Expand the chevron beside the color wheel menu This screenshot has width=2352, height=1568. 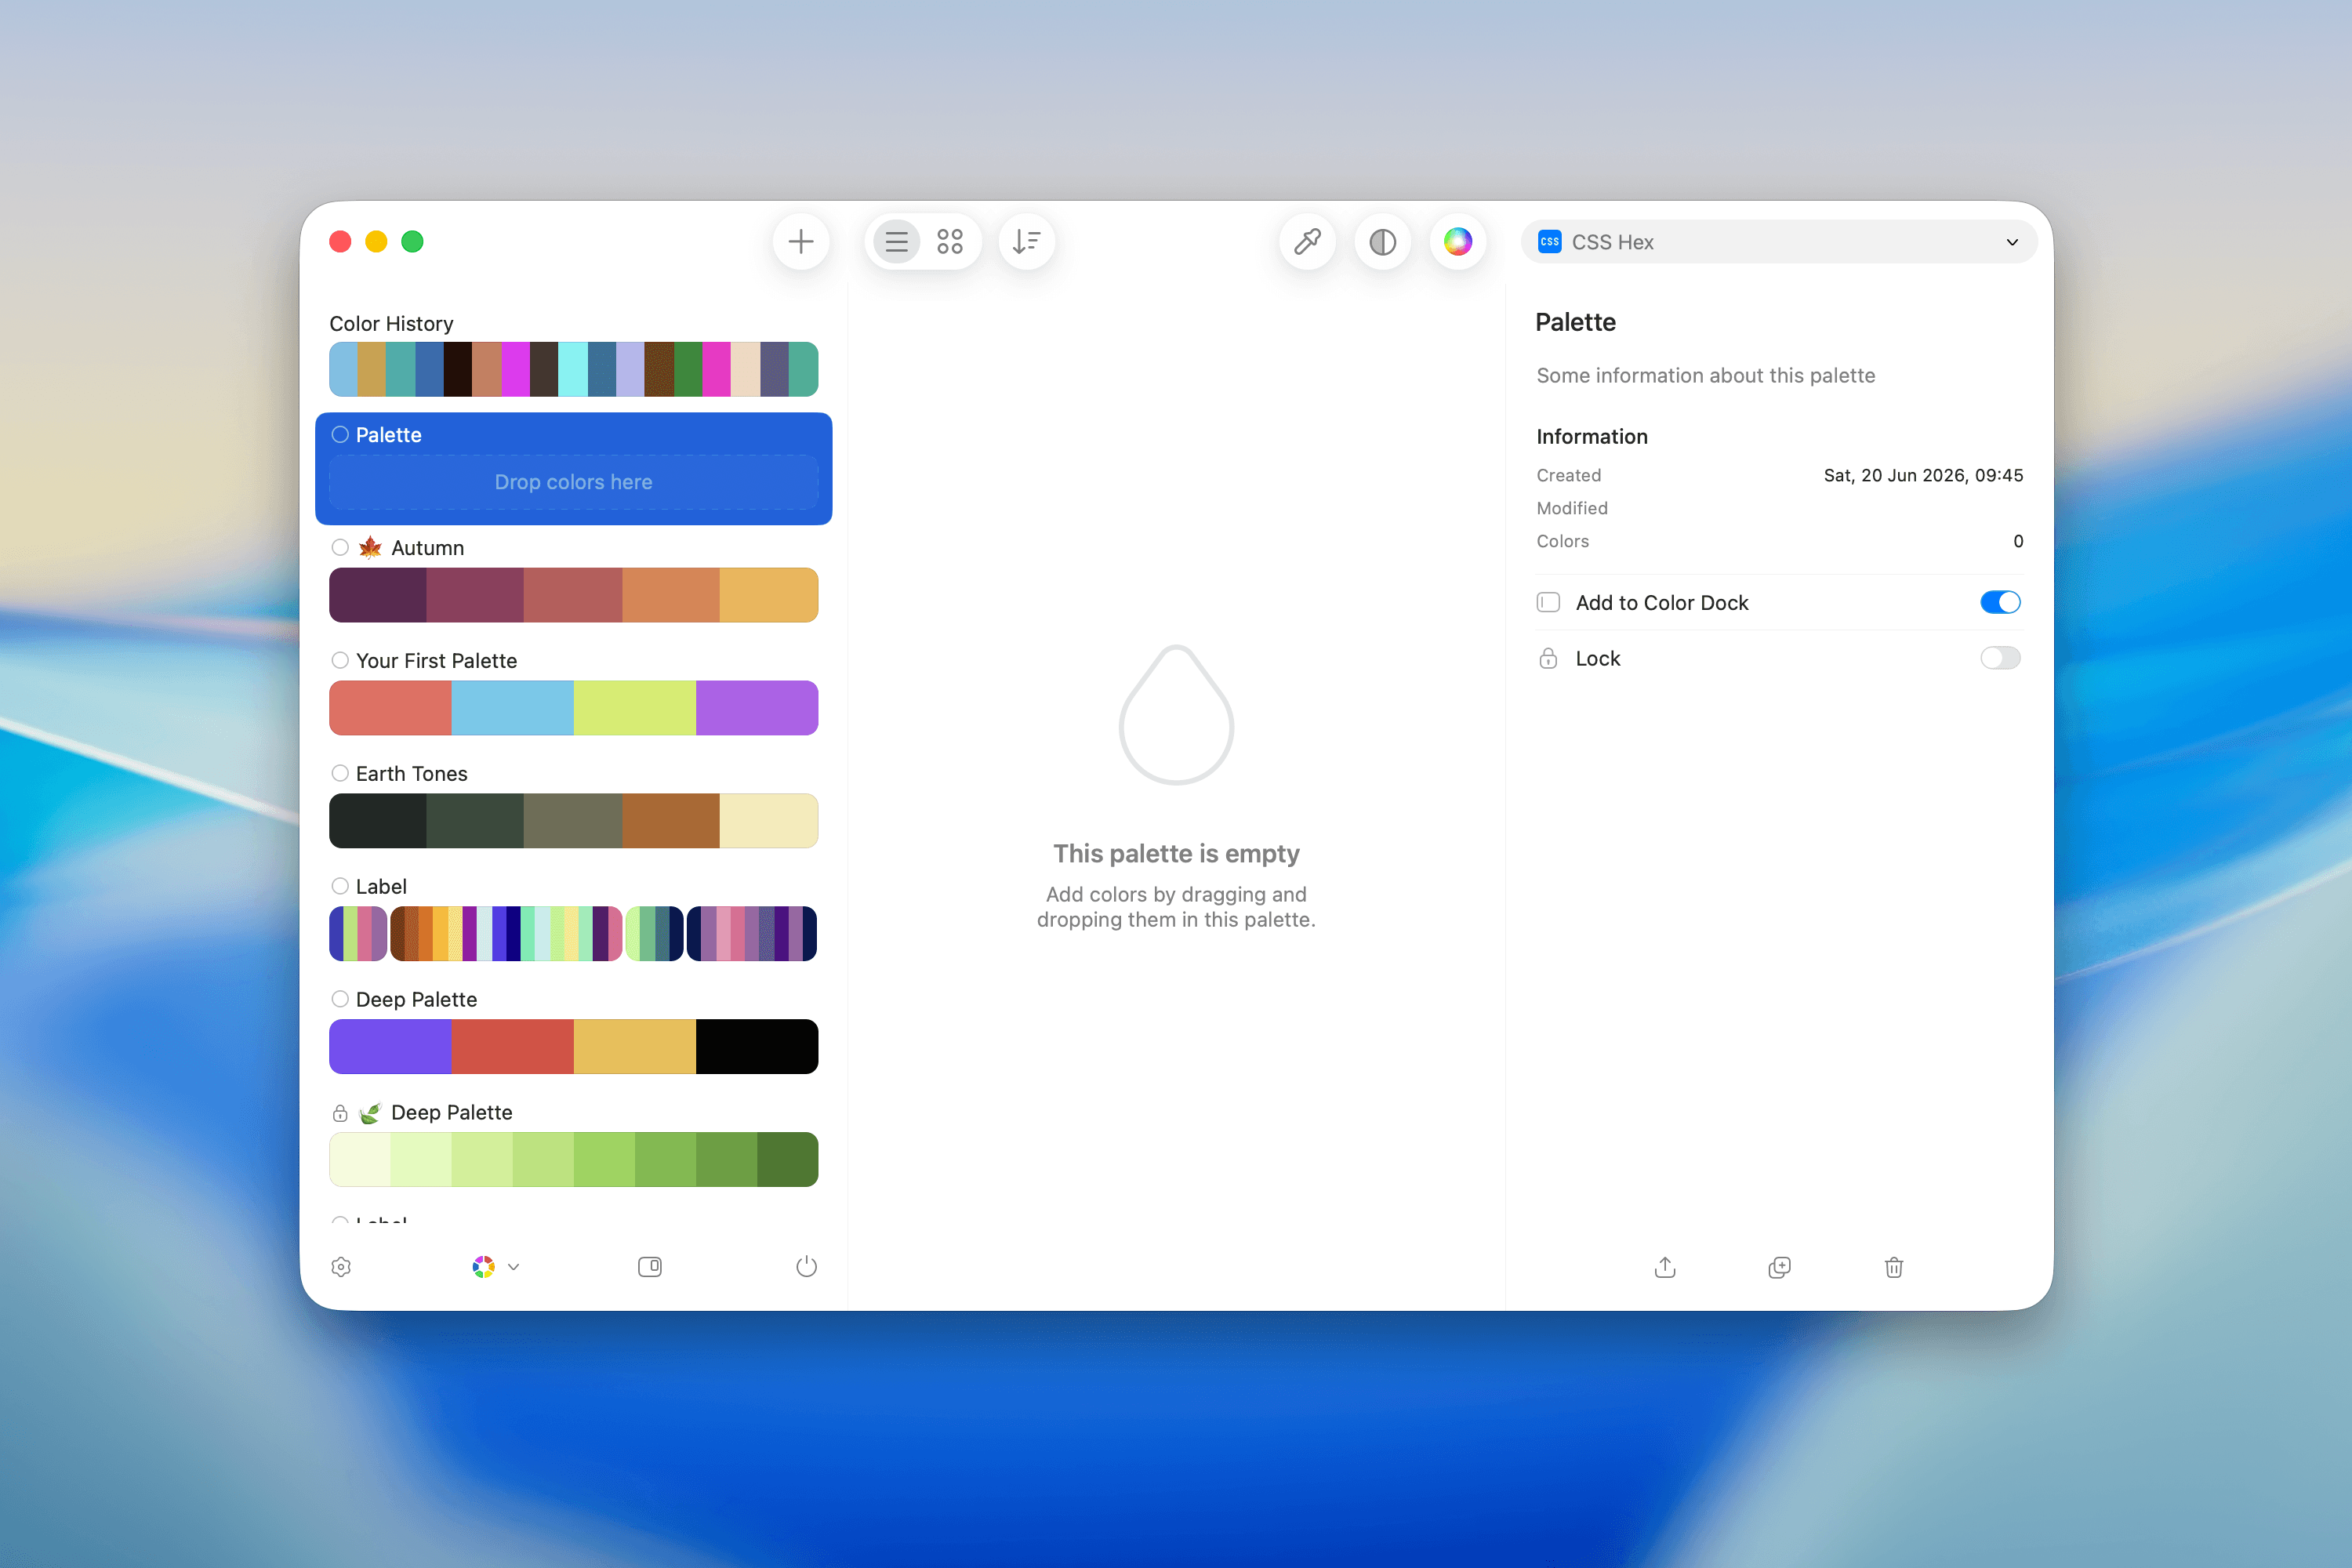(x=514, y=1267)
